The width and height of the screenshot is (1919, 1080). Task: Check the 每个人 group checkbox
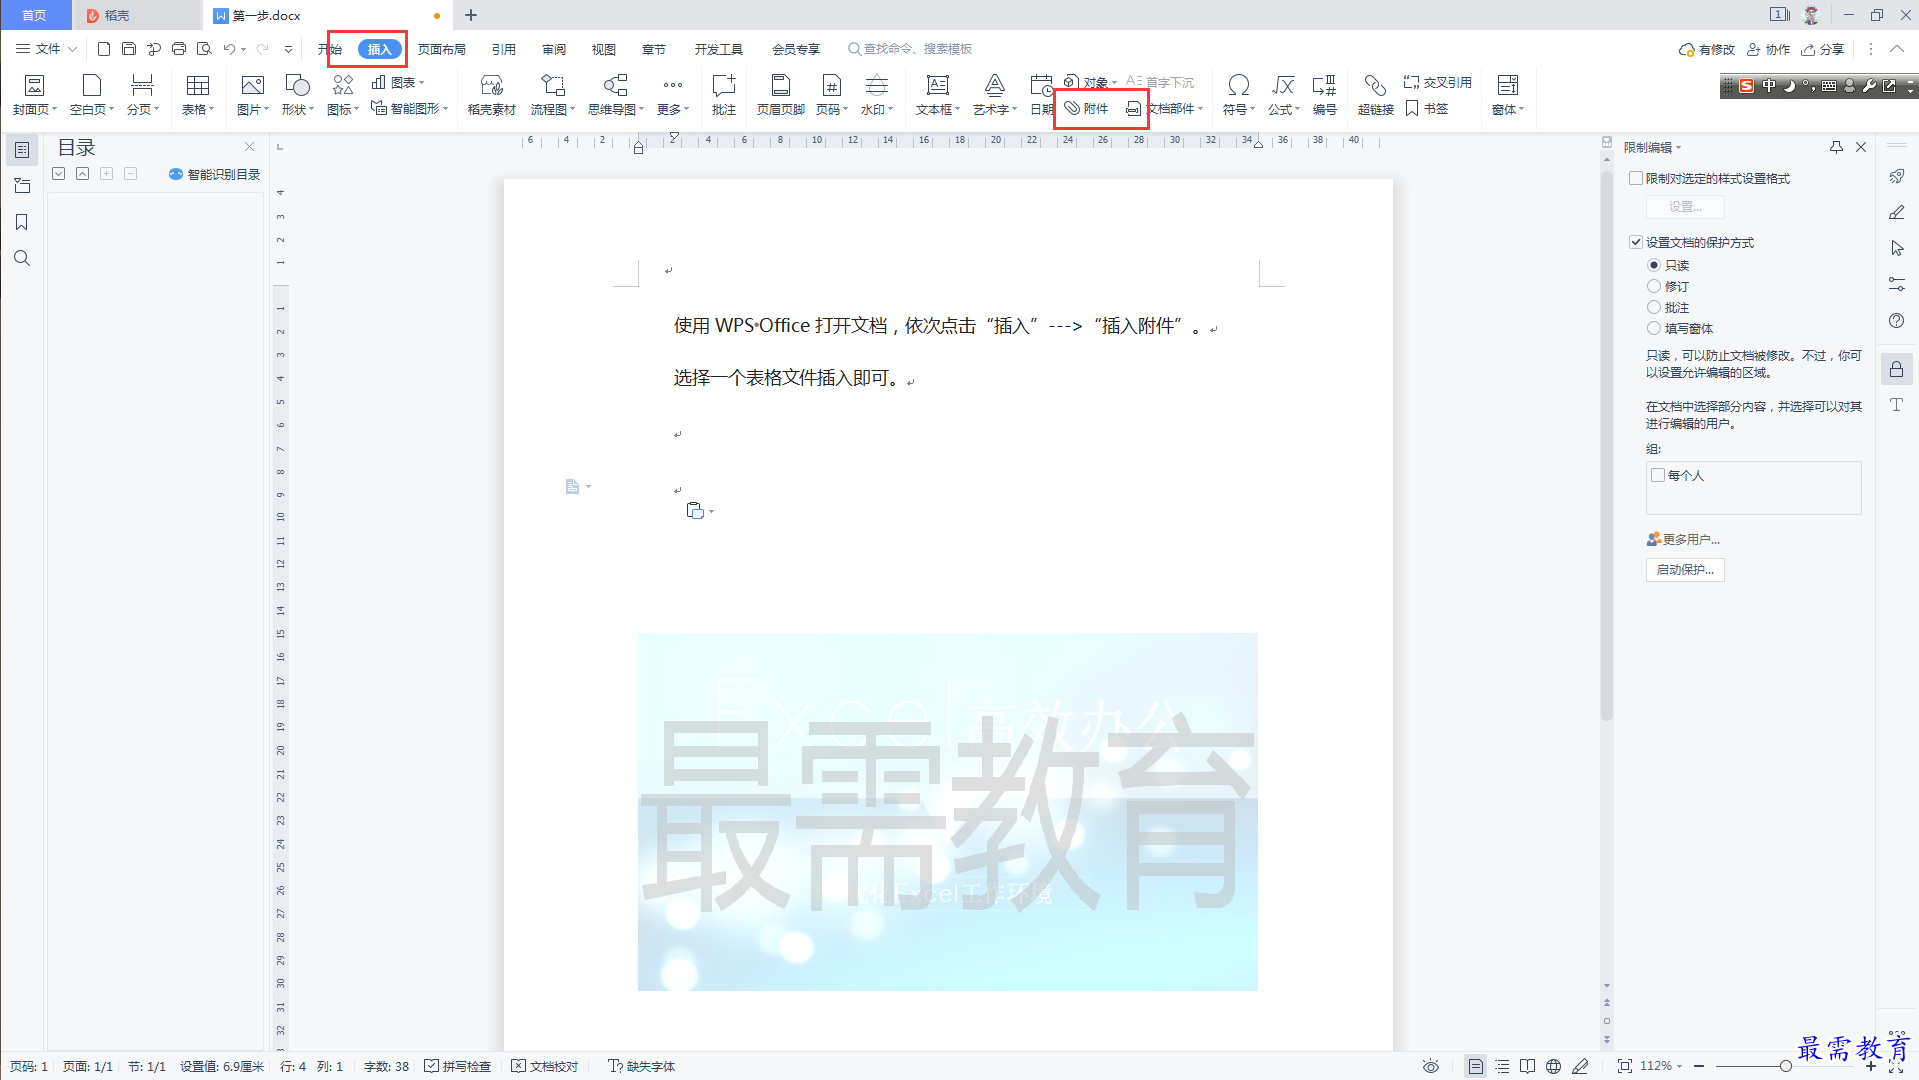click(x=1658, y=475)
